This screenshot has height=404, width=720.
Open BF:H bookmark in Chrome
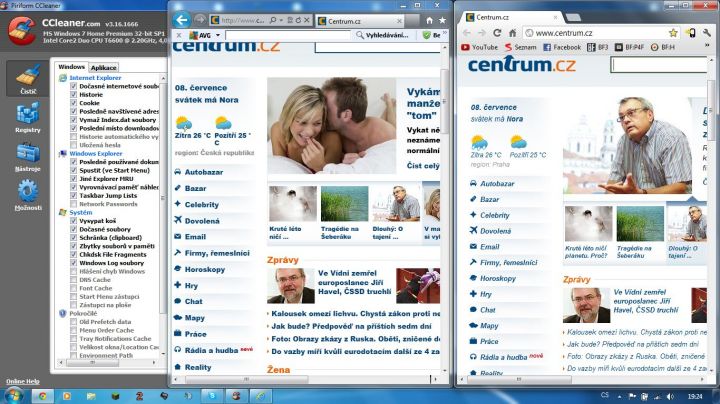(x=663, y=47)
